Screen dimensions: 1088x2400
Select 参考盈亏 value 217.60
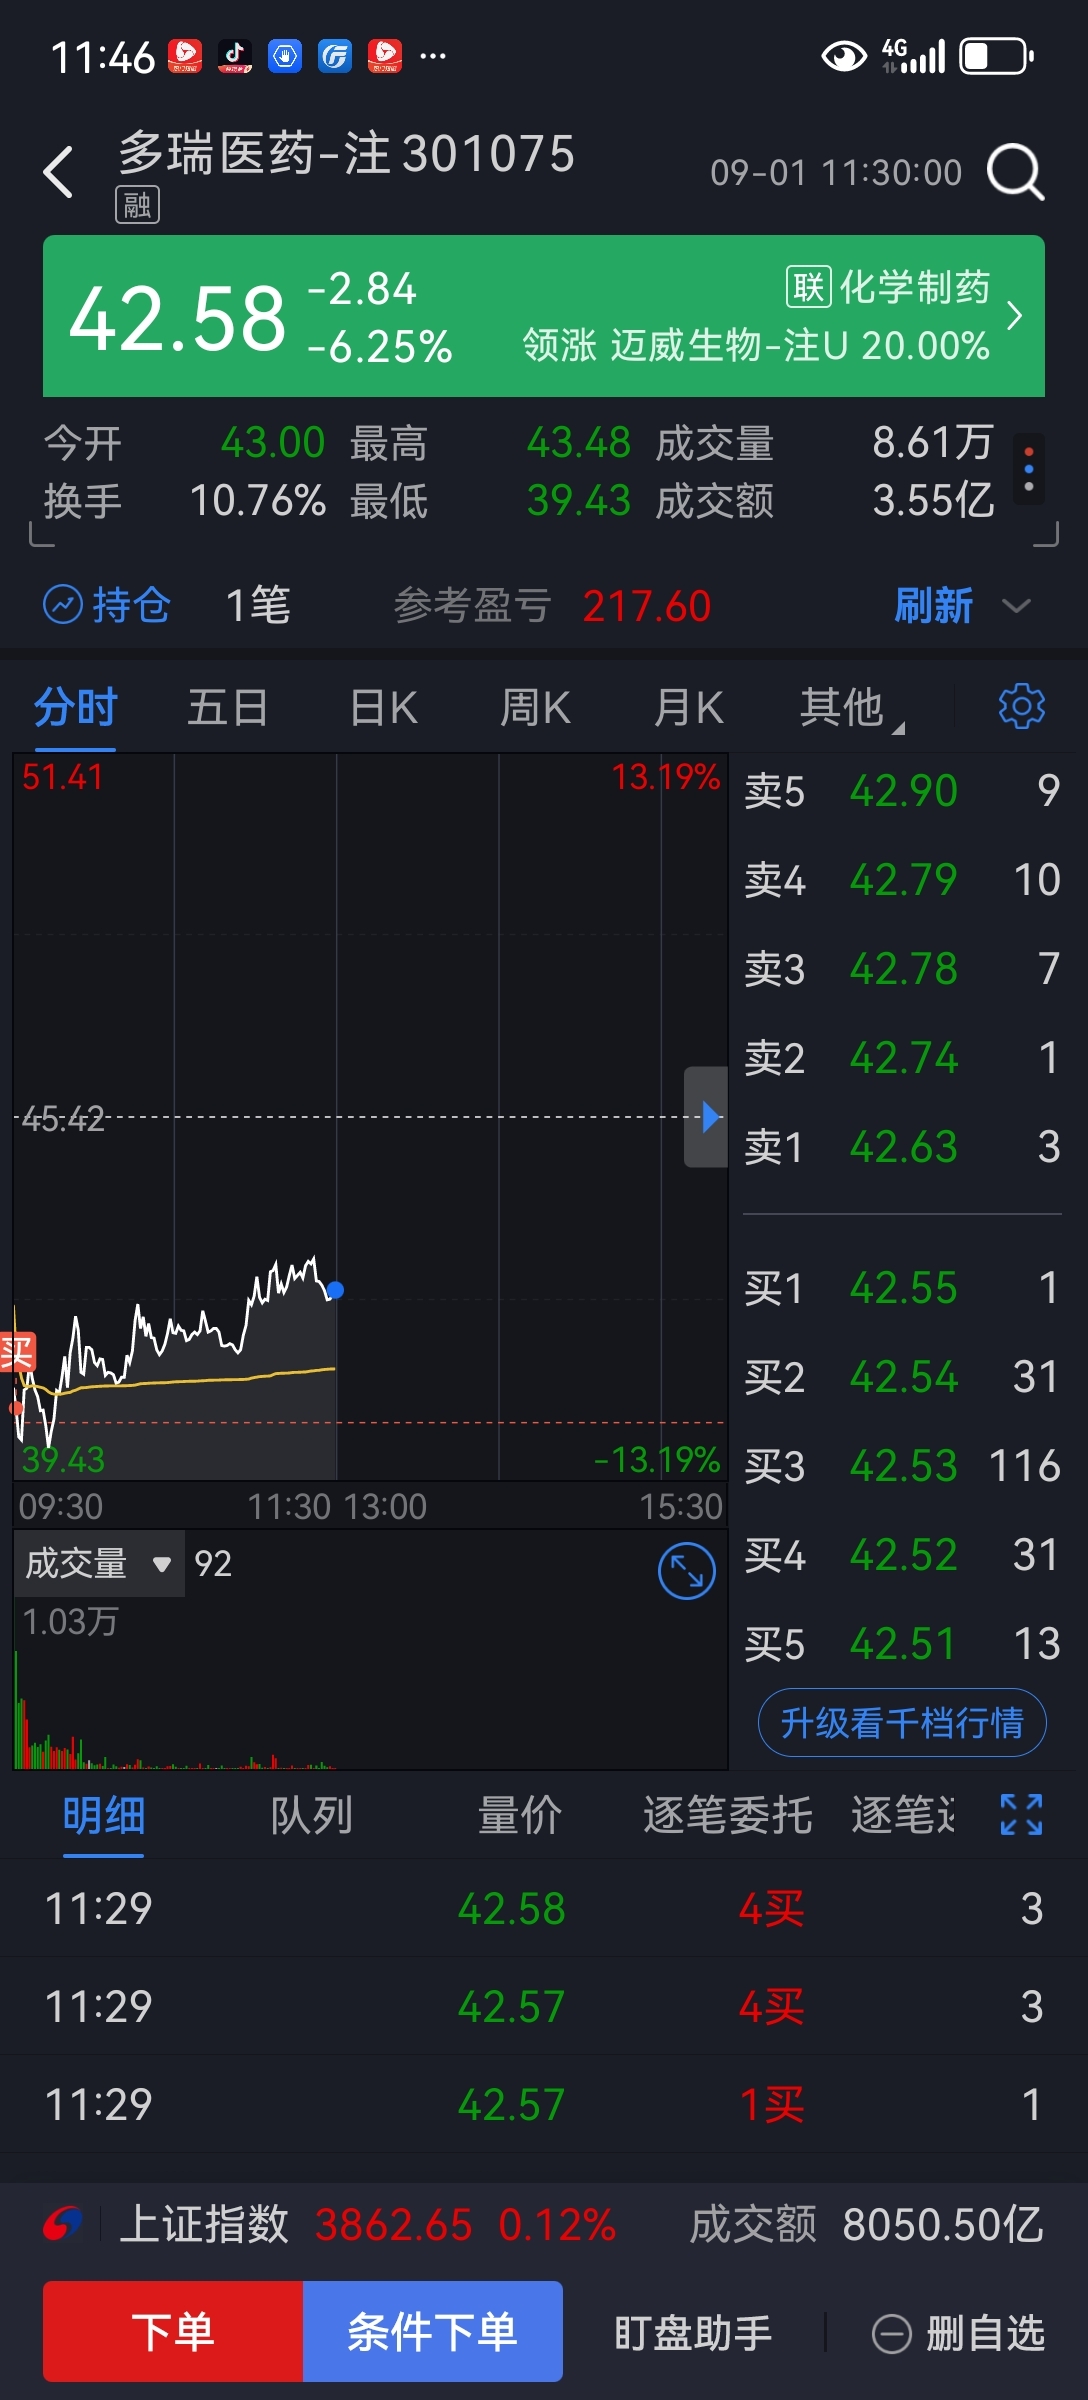647,606
